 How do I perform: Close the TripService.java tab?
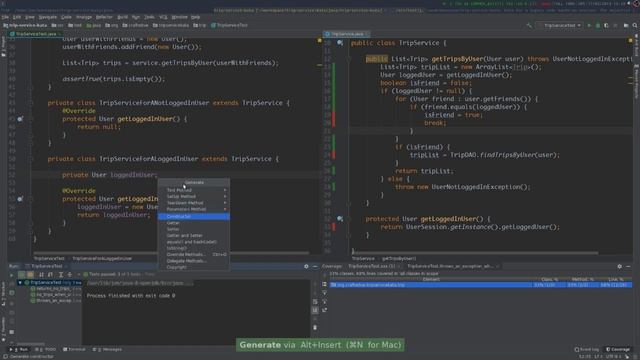pyautogui.click(x=367, y=34)
